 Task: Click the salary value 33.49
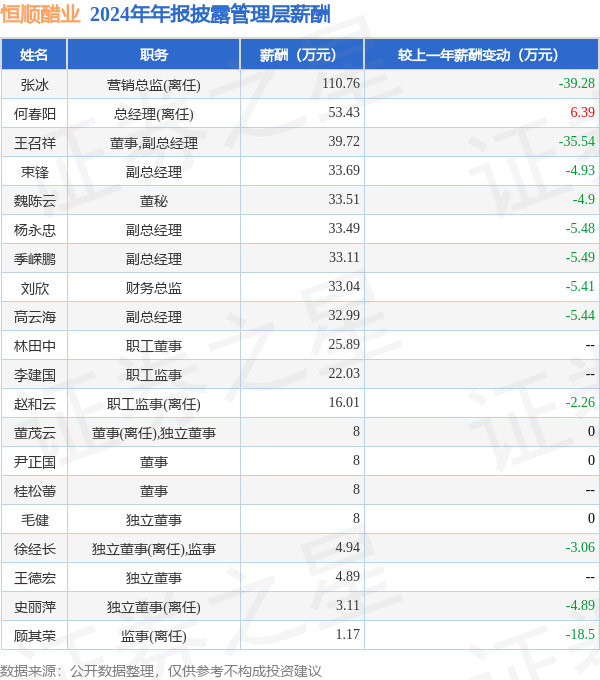click(344, 229)
